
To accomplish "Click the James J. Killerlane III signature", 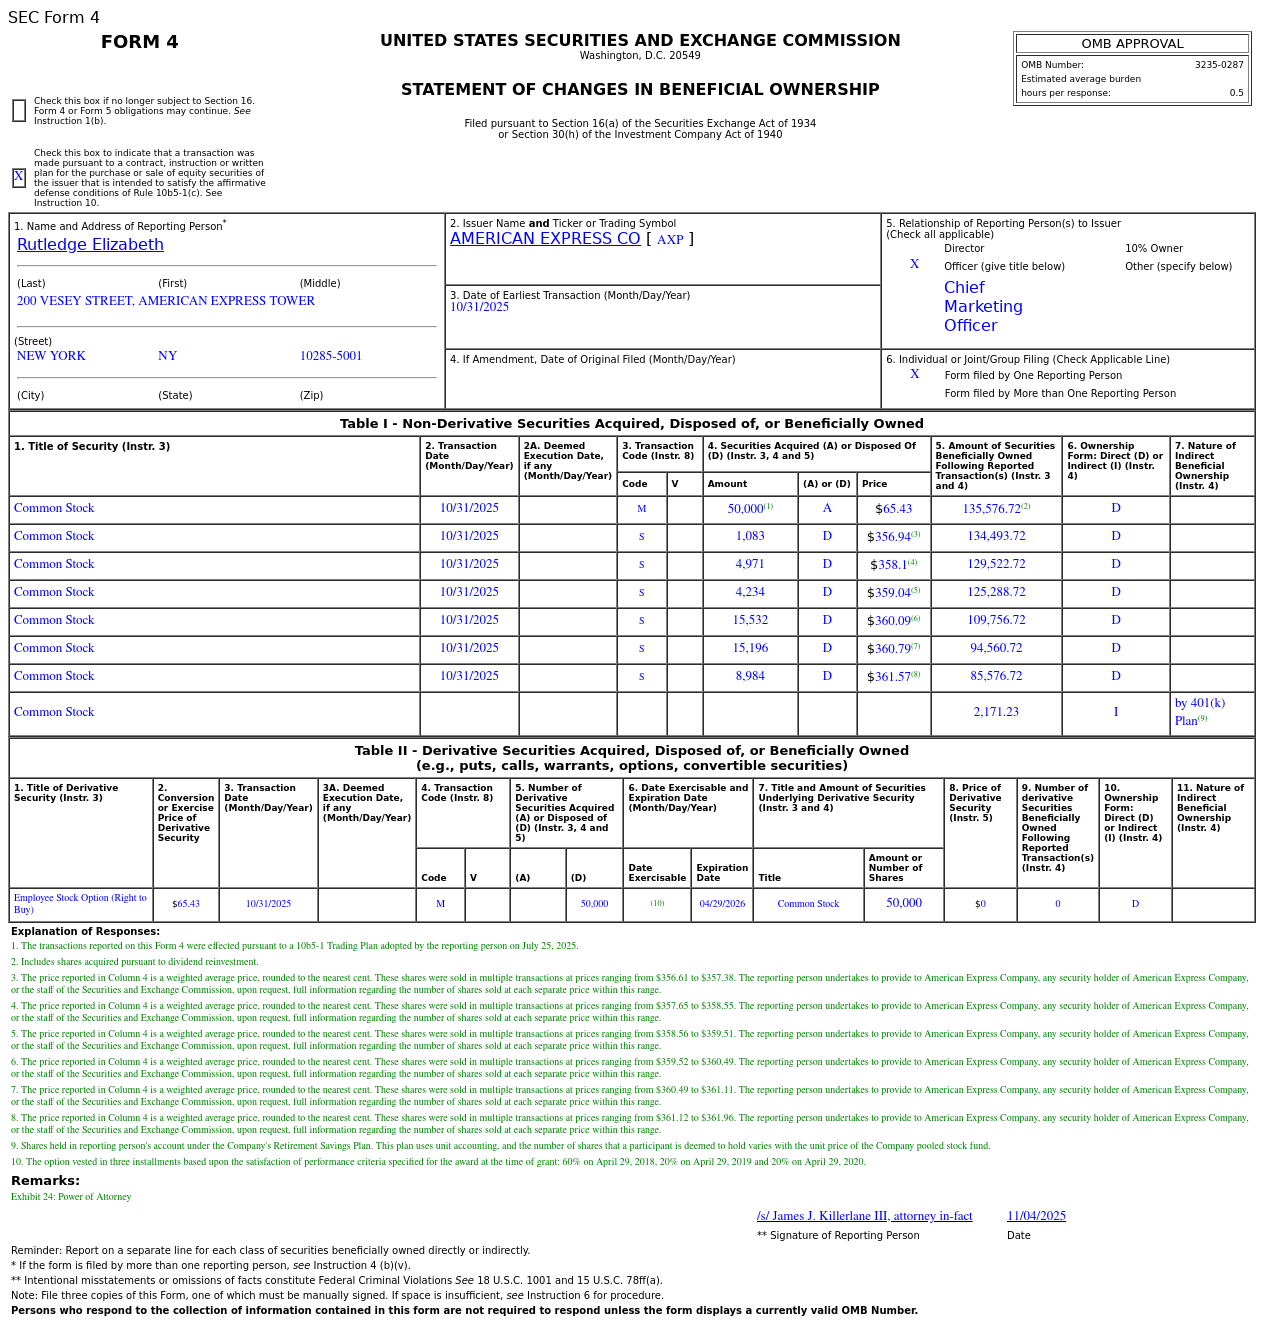I will [864, 1216].
